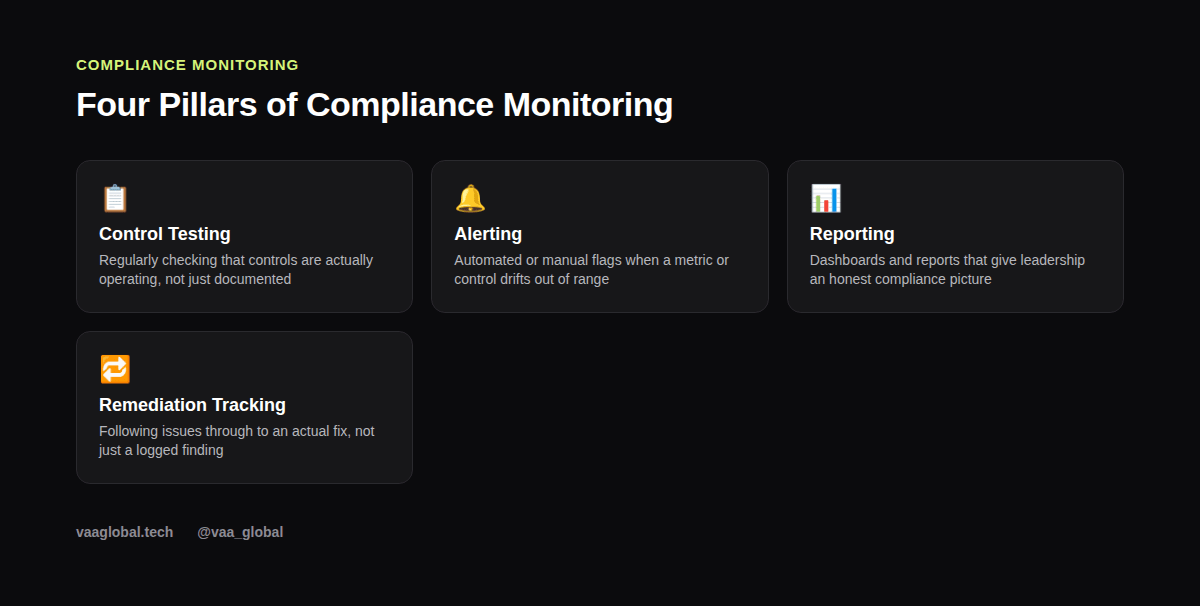Select the Reporting card heading
Screen dimensions: 1200x606
click(852, 234)
